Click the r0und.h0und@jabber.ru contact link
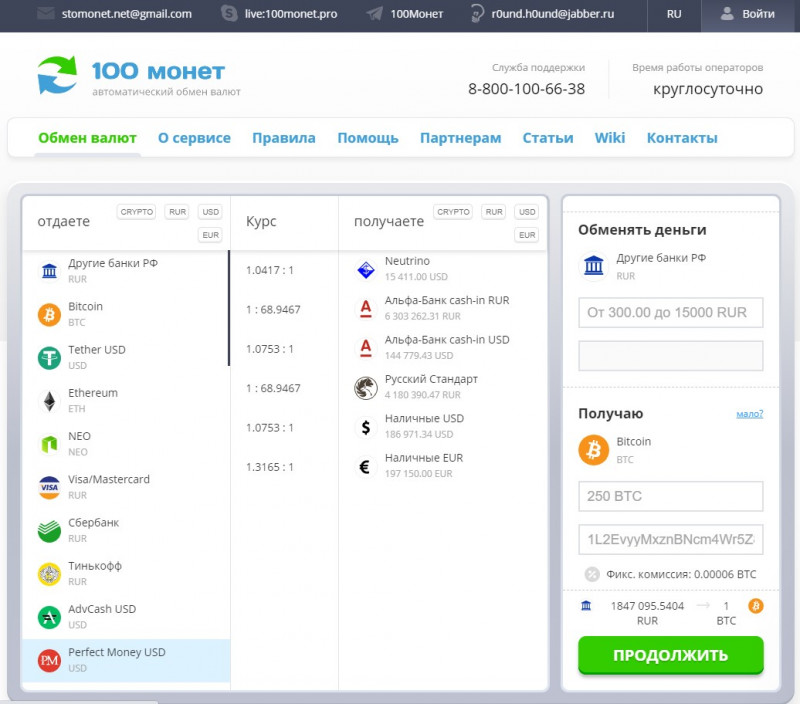Viewport: 800px width, 704px height. 553,14
